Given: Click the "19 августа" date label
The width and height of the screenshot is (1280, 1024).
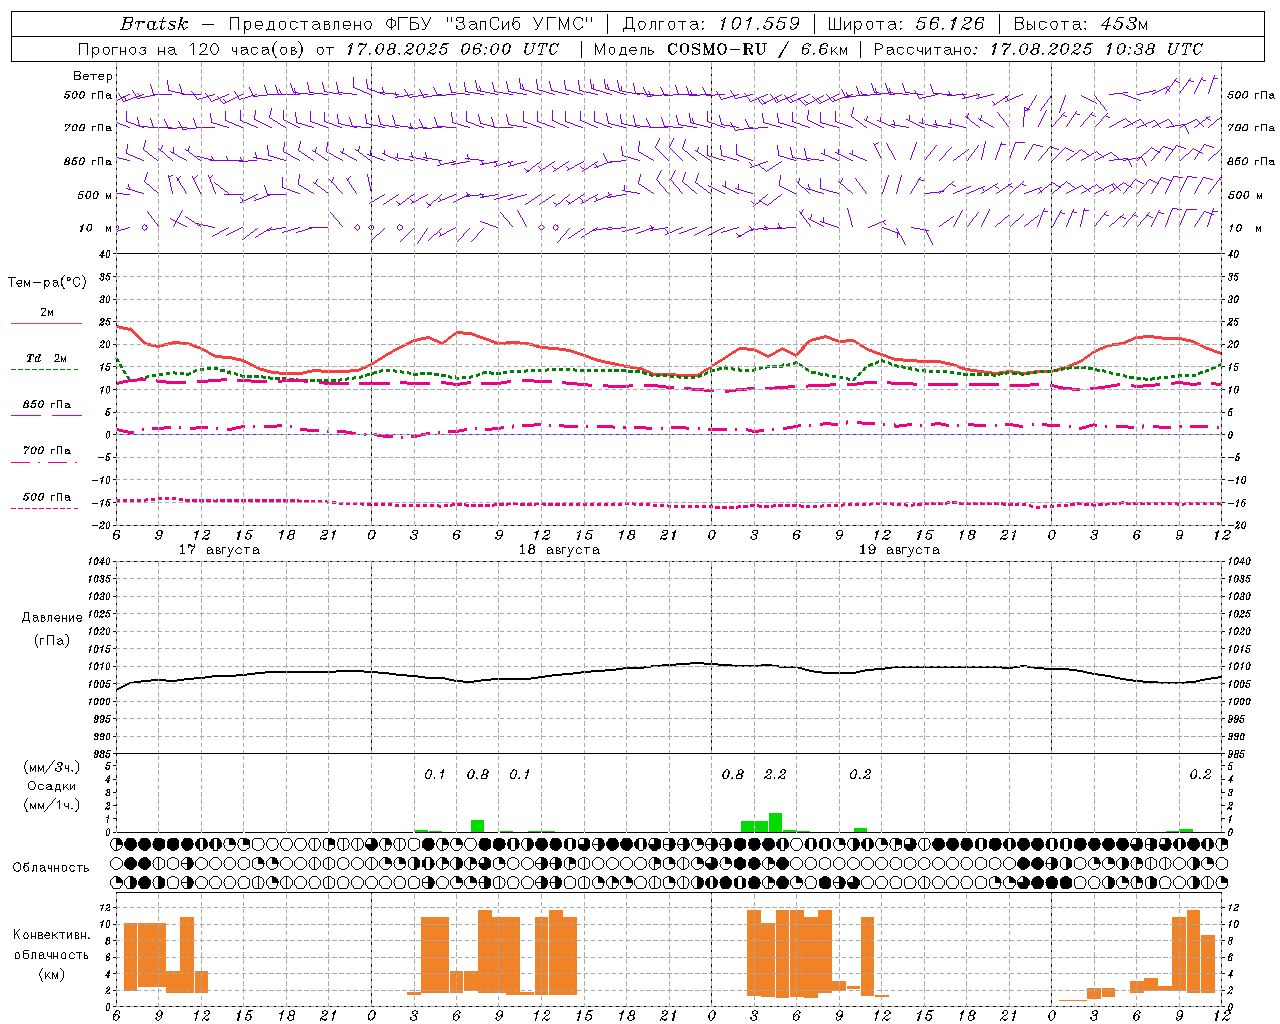Looking at the screenshot, I should tap(899, 550).
